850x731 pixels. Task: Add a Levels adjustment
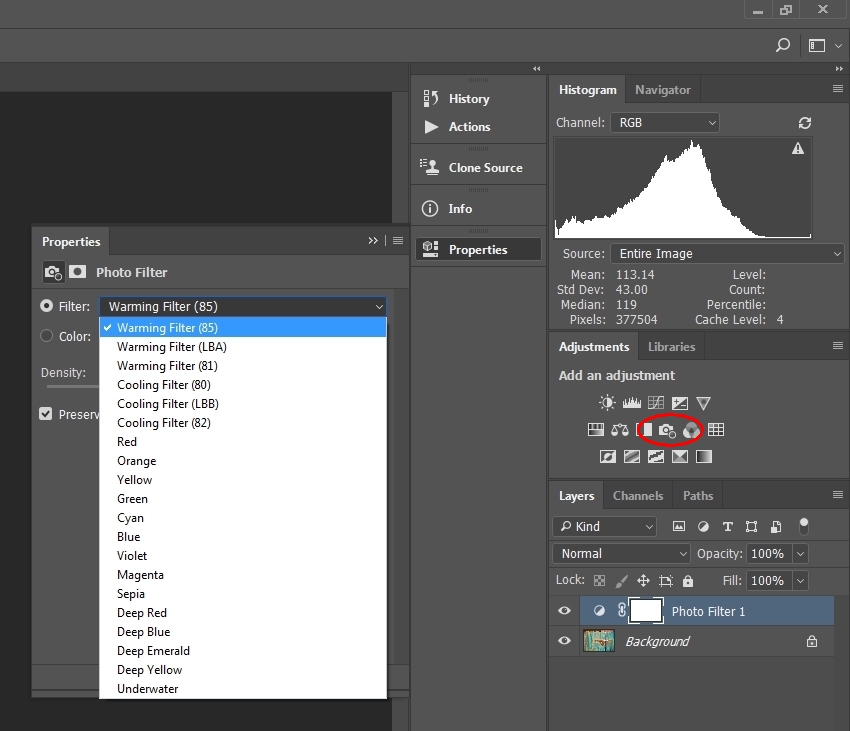(x=631, y=403)
